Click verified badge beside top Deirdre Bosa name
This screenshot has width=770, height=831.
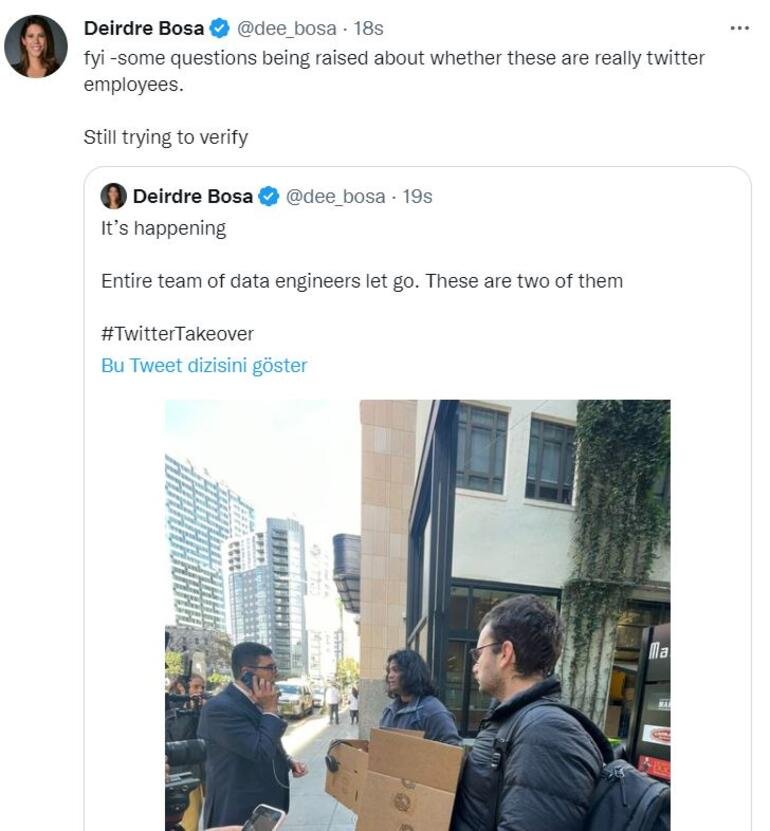[220, 28]
